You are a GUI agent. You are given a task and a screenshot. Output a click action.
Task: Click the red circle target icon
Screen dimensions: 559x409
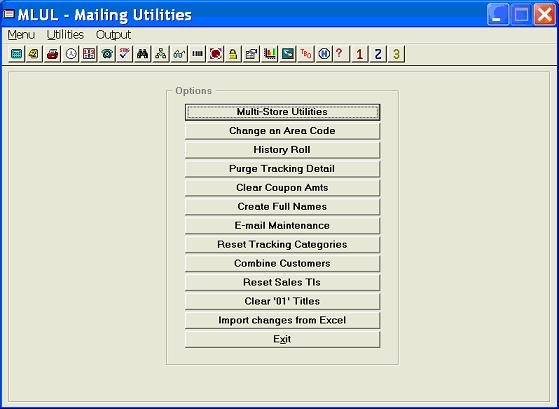(215, 54)
